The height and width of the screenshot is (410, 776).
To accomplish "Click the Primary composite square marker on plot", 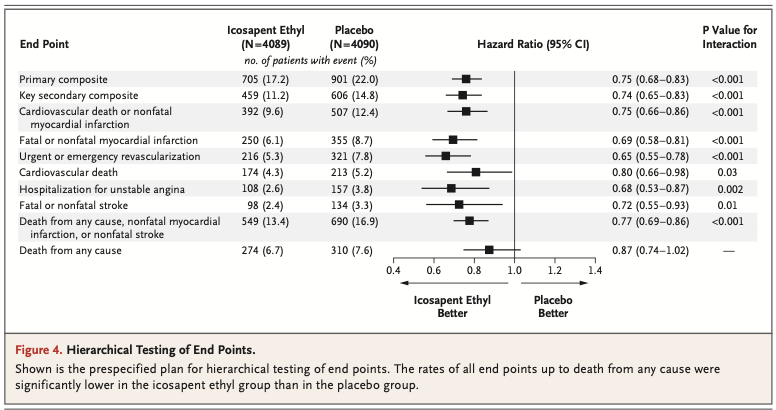I will [466, 78].
